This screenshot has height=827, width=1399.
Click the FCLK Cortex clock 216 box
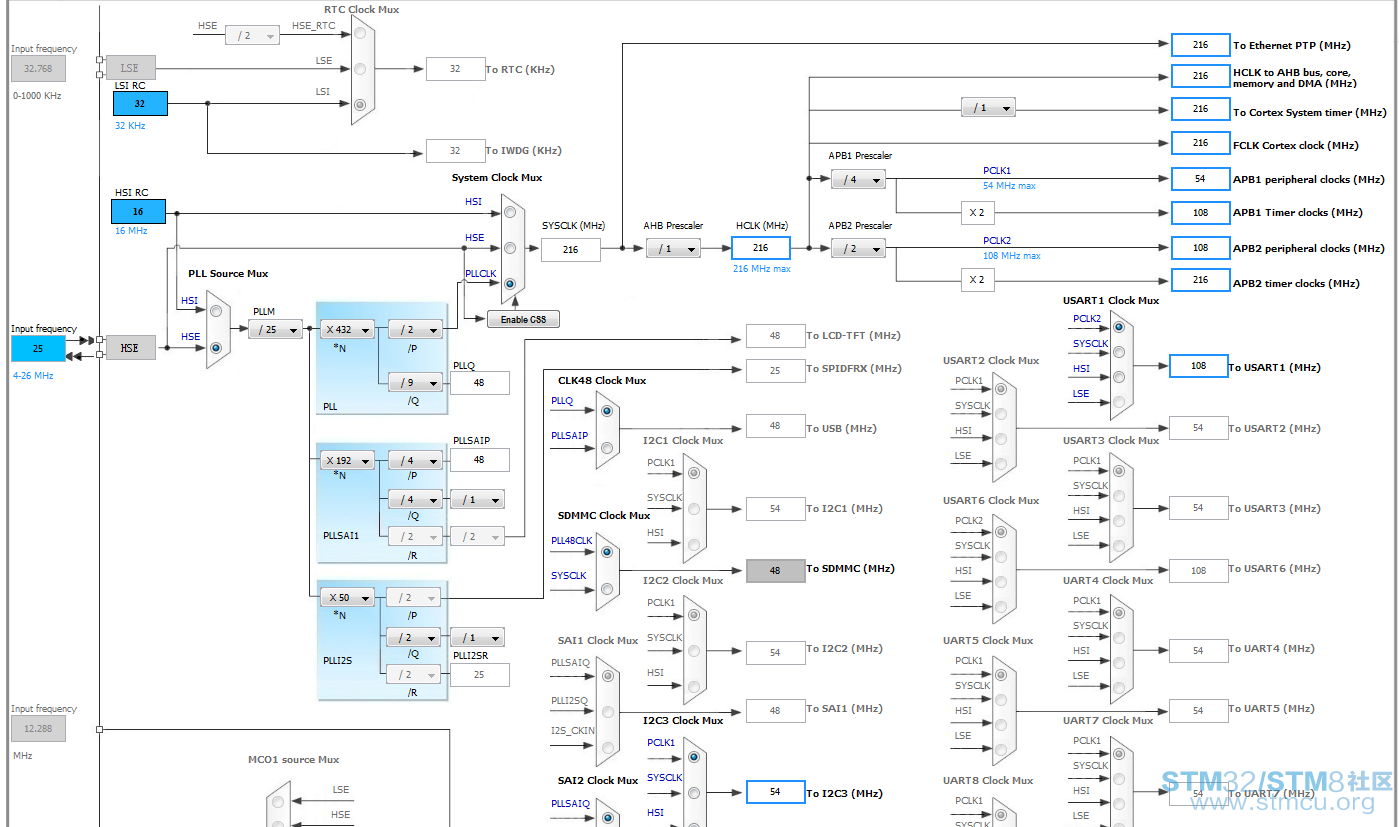pos(1200,143)
